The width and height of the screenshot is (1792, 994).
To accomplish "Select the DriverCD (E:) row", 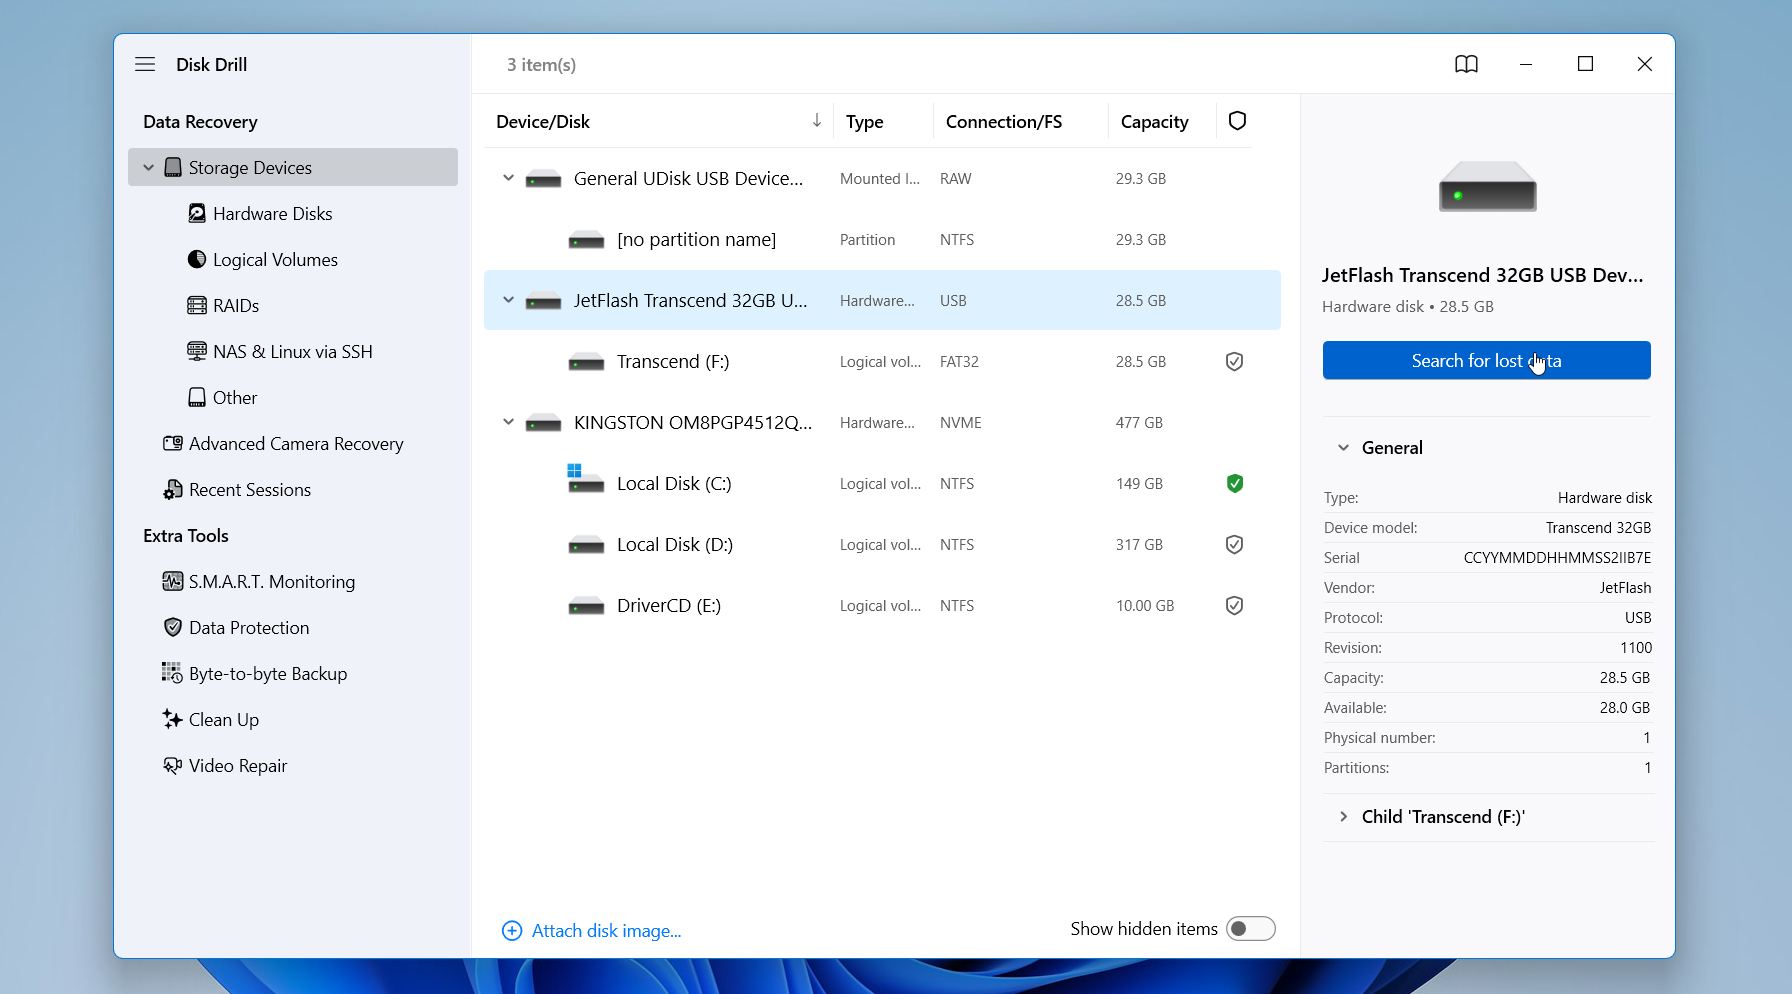I will (882, 605).
